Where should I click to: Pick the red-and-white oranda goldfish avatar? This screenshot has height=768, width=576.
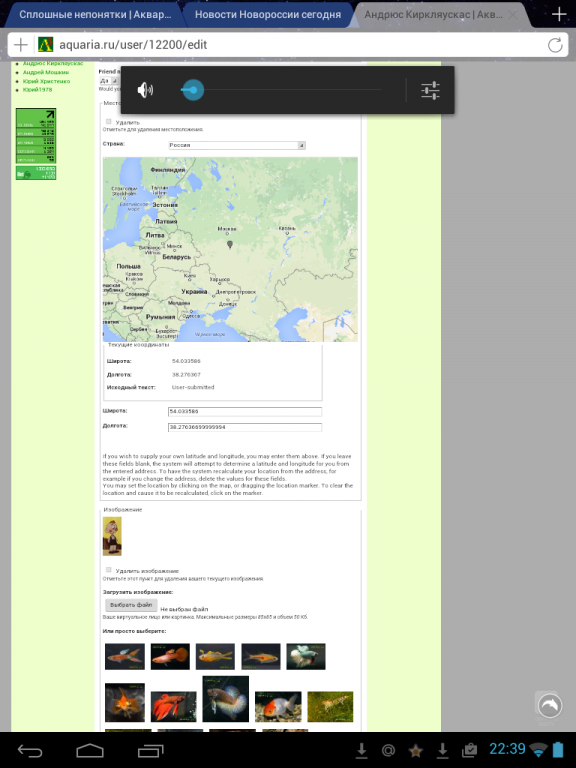tap(278, 706)
